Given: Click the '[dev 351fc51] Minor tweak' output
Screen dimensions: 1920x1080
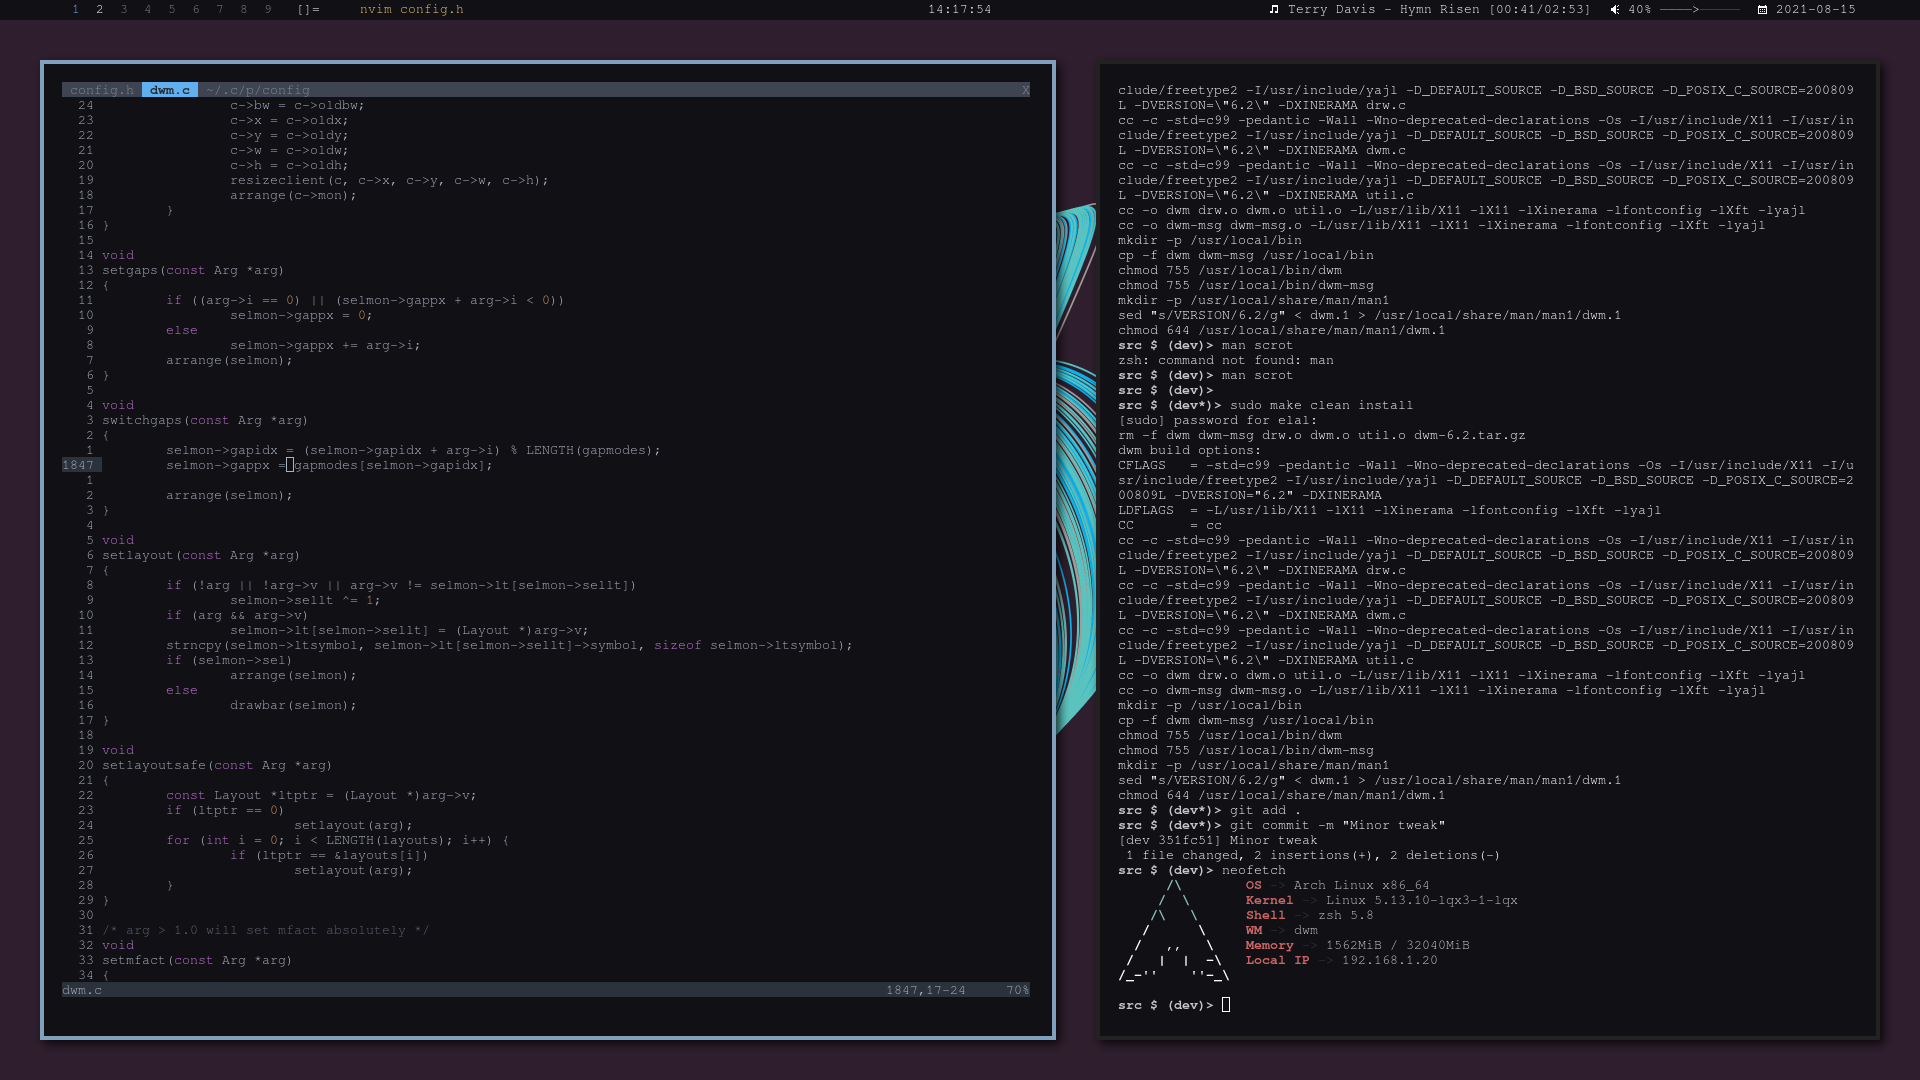Looking at the screenshot, I should coord(1218,840).
